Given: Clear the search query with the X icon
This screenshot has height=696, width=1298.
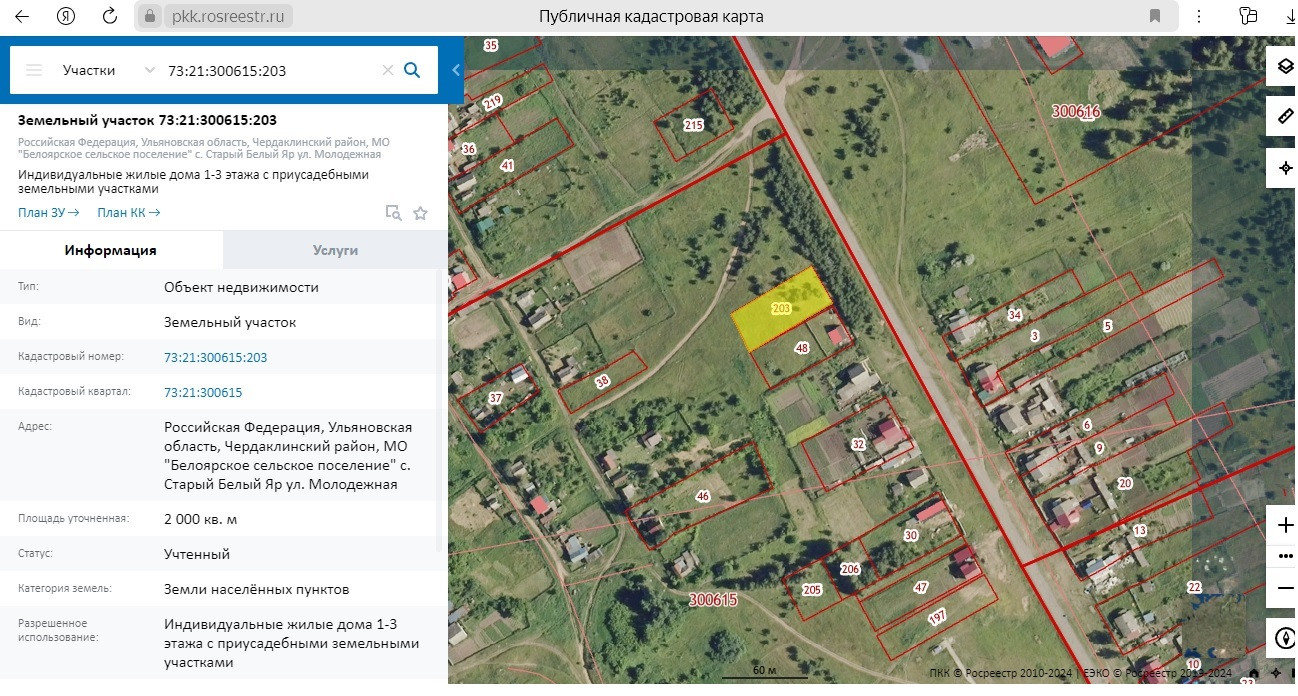Looking at the screenshot, I should (388, 70).
